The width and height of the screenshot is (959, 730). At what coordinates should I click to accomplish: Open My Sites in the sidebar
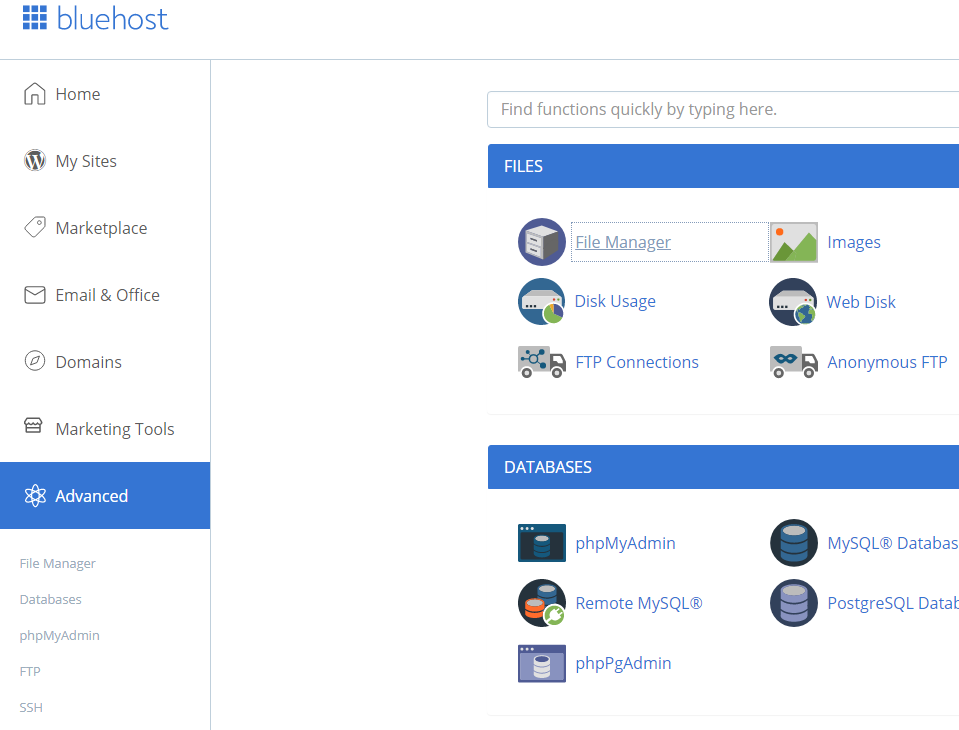86,161
